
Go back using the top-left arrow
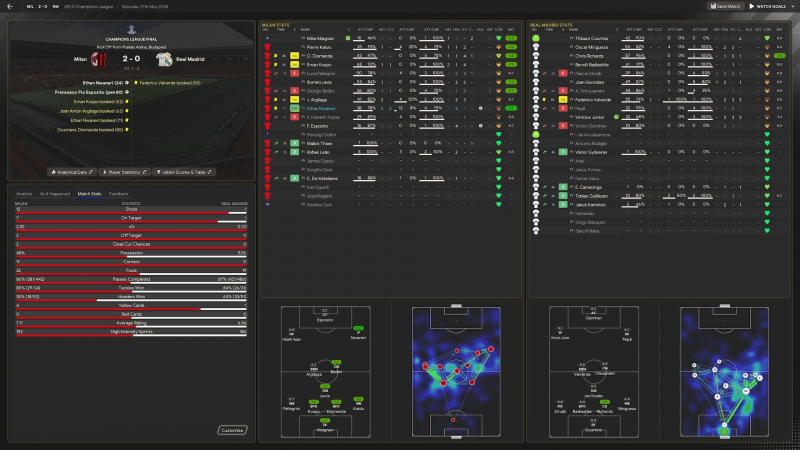[x=10, y=6]
